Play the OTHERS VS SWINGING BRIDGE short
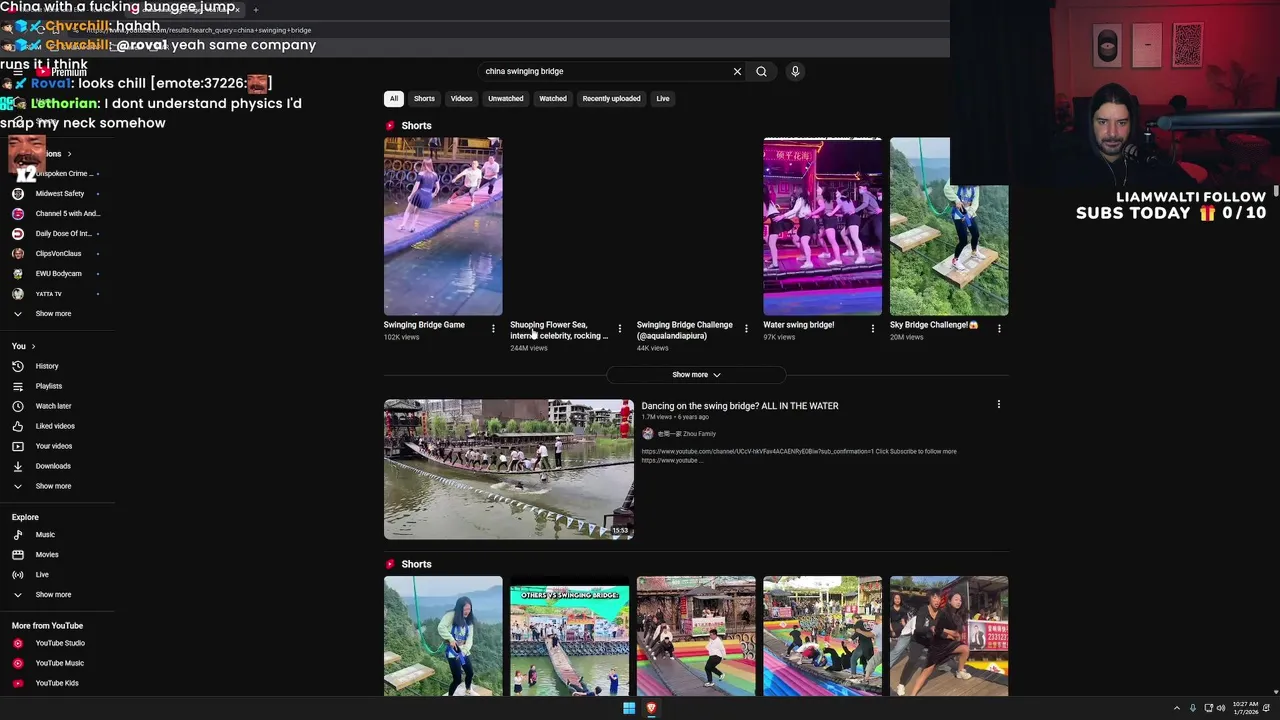The width and height of the screenshot is (1280, 720). coord(569,636)
